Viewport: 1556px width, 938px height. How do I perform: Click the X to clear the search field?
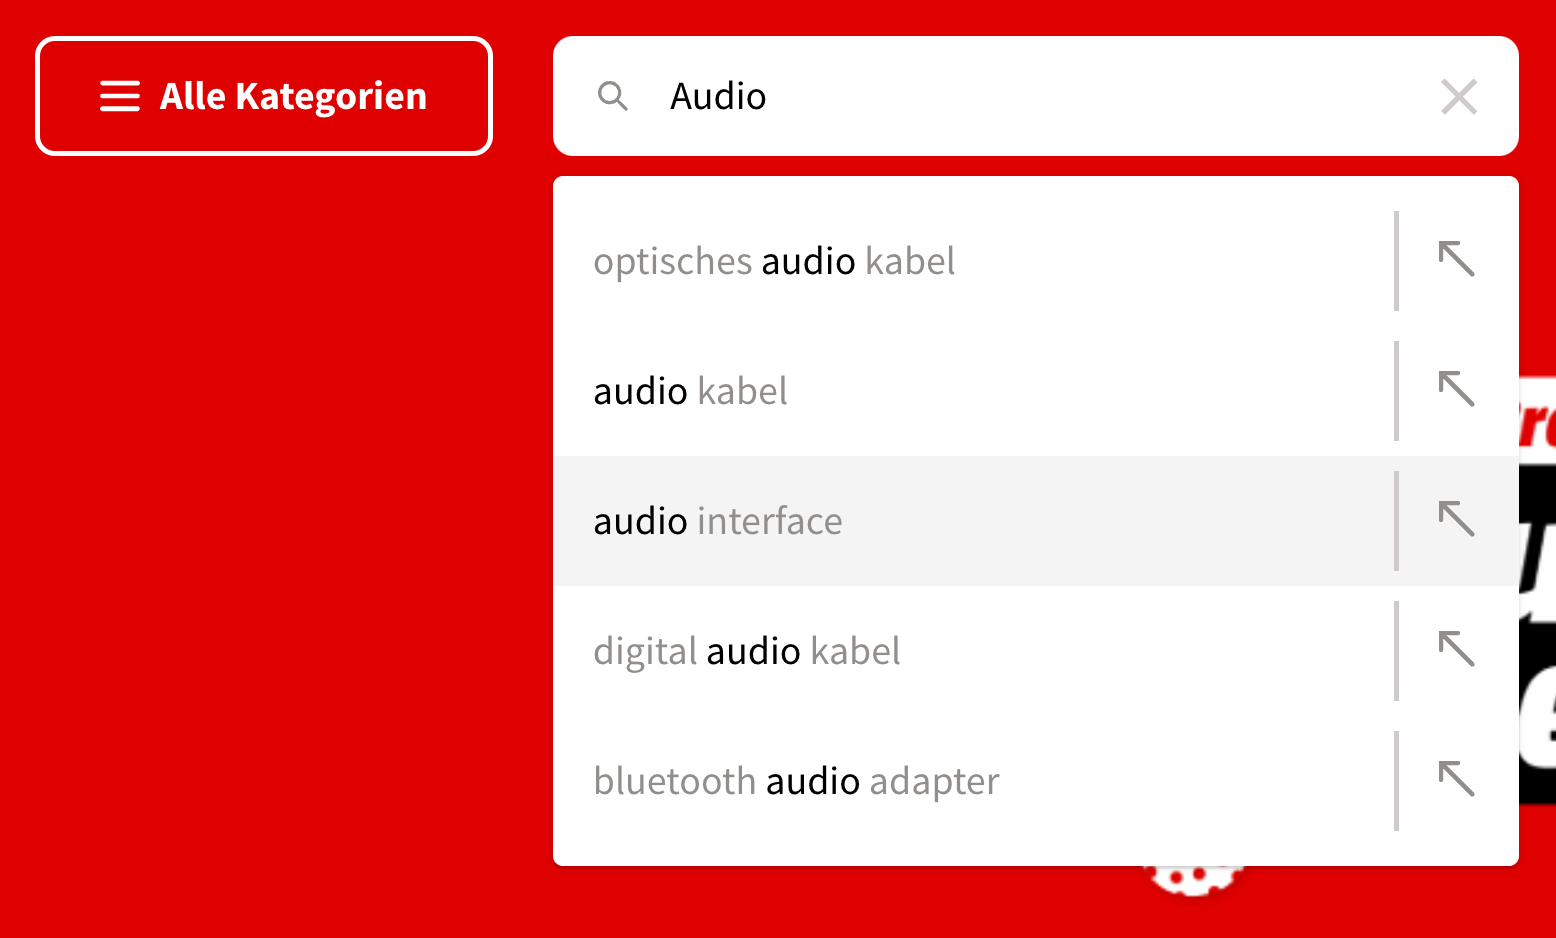tap(1459, 96)
